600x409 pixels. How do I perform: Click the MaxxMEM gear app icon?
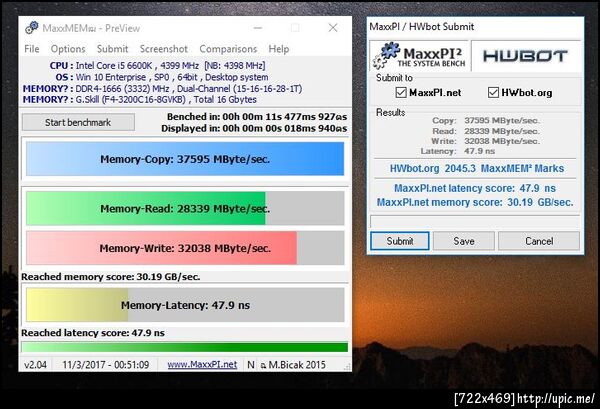click(x=31, y=28)
